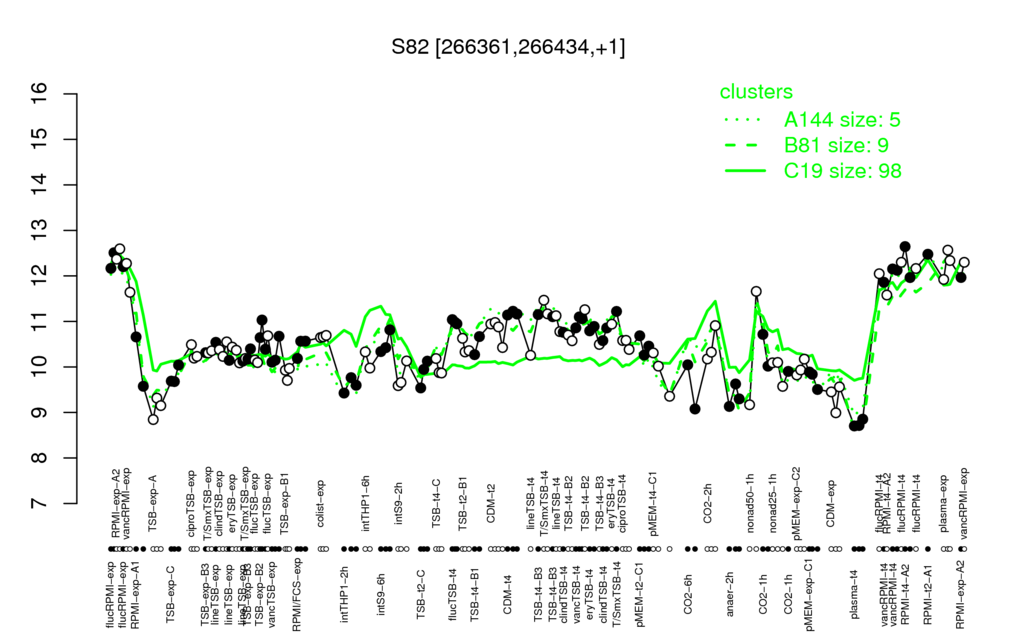Image resolution: width=1024 pixels, height=640 pixels.
Task: Click the solid line sample beside C19
Action: [745, 171]
